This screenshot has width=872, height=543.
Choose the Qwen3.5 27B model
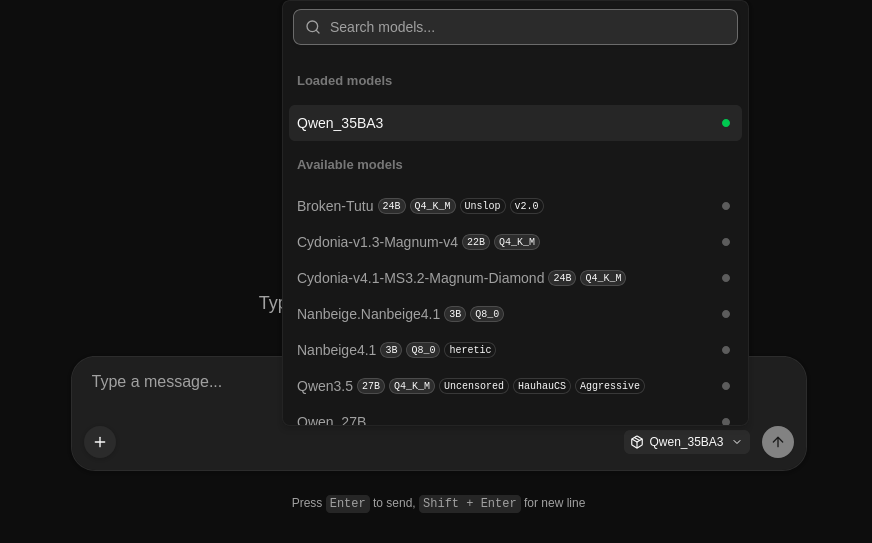tap(515, 386)
